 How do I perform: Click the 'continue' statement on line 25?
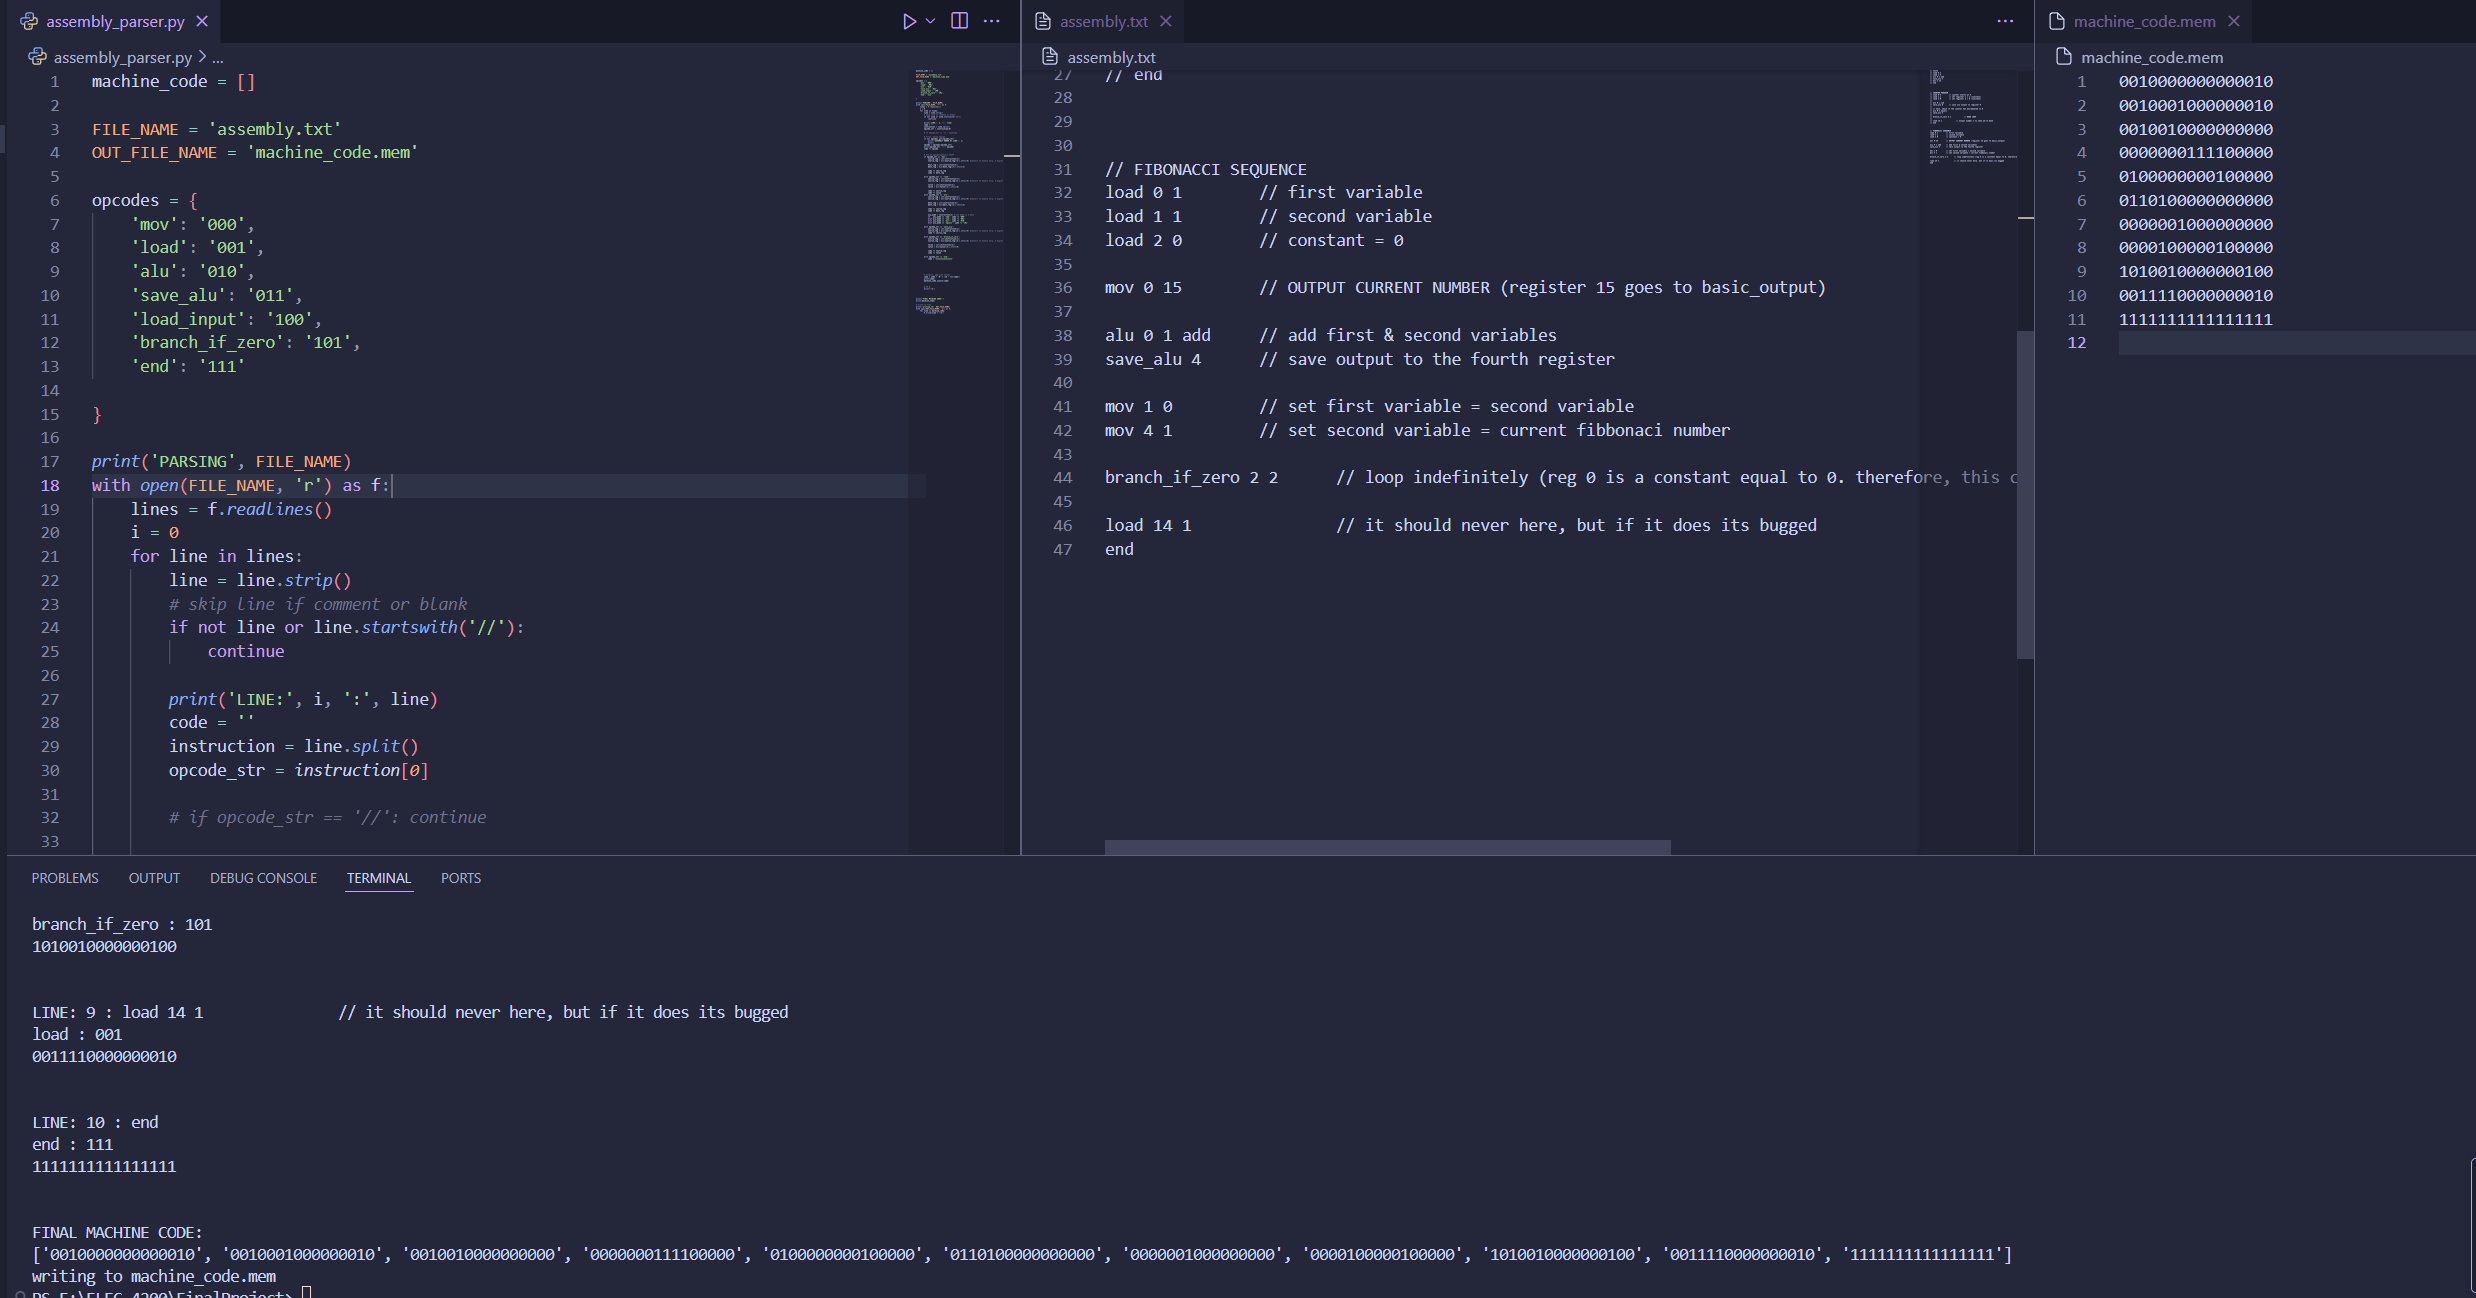point(246,652)
